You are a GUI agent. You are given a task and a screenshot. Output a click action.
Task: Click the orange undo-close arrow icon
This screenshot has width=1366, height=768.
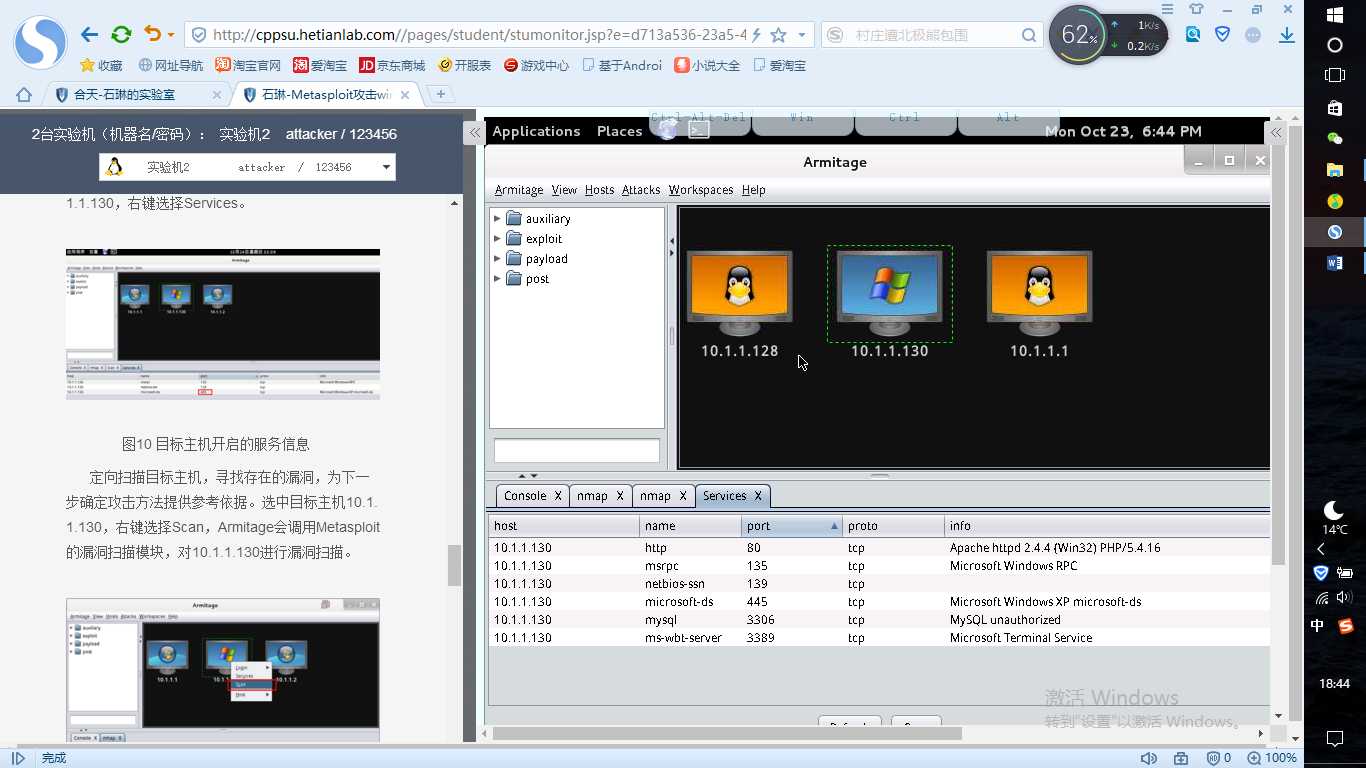(152, 35)
